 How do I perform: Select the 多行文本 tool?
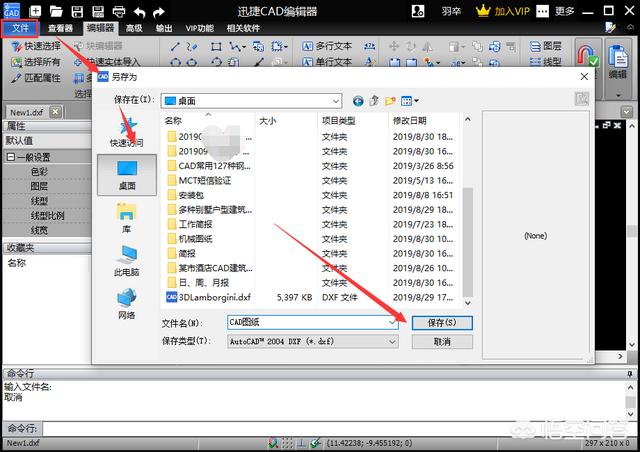327,46
